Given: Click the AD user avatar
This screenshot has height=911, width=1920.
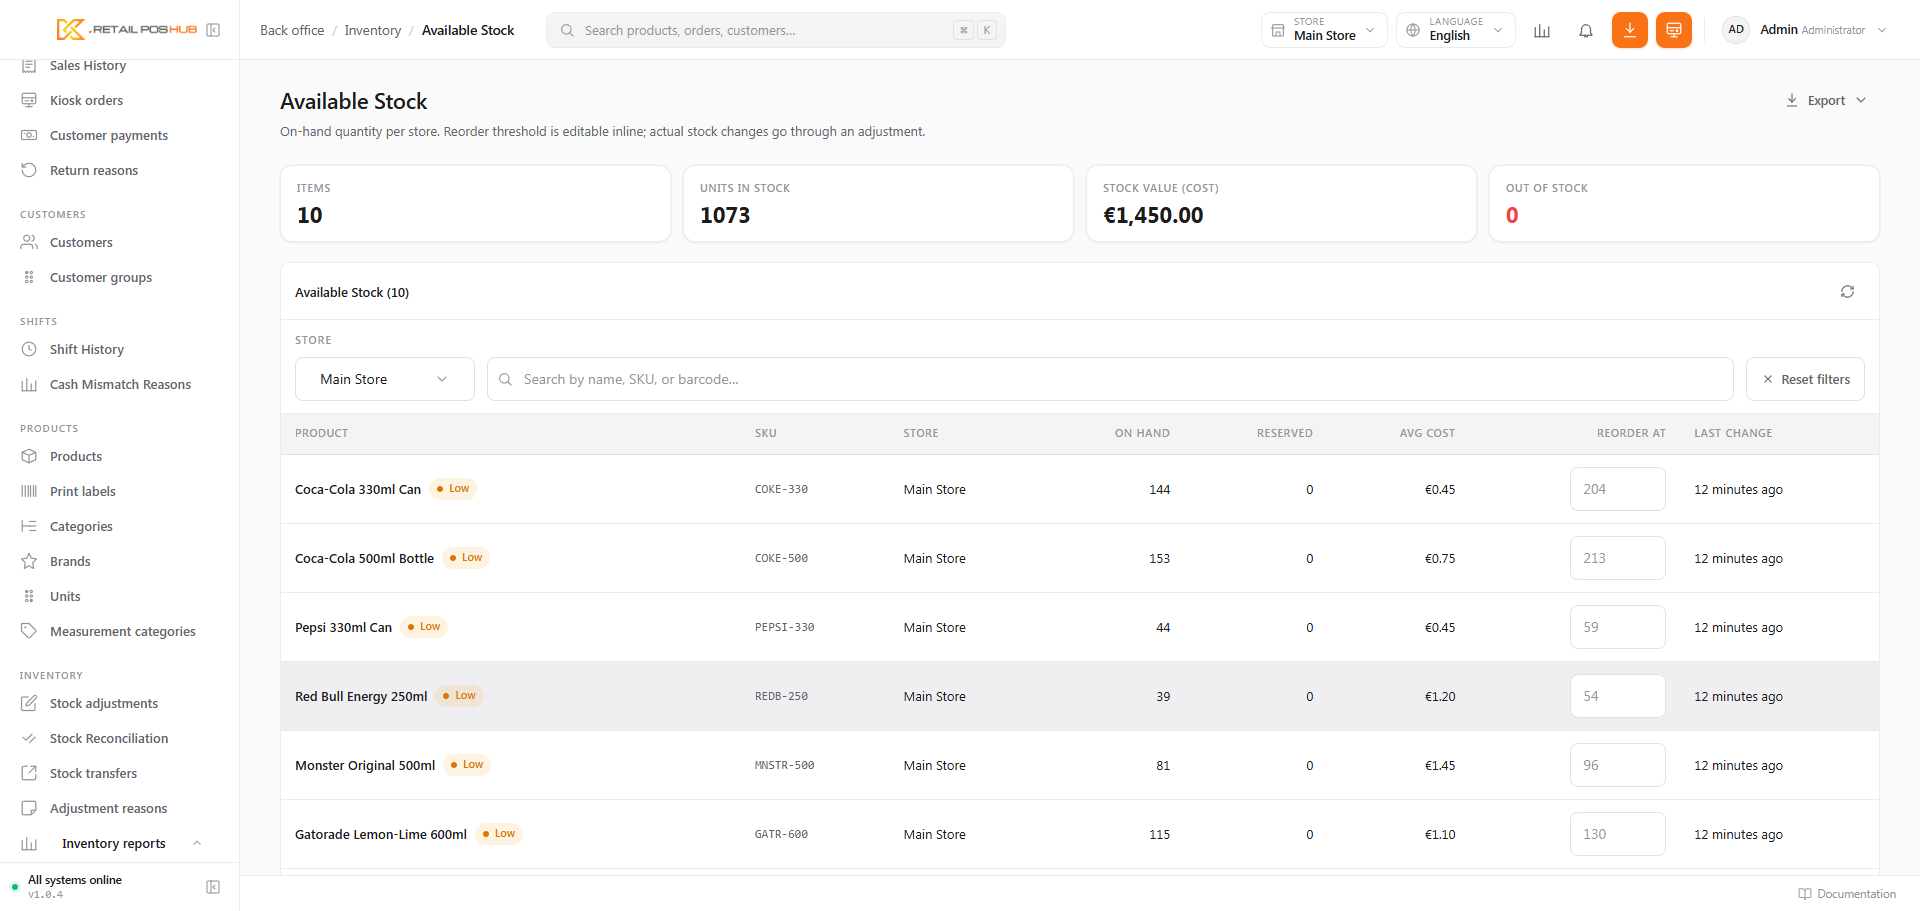Looking at the screenshot, I should [1736, 30].
